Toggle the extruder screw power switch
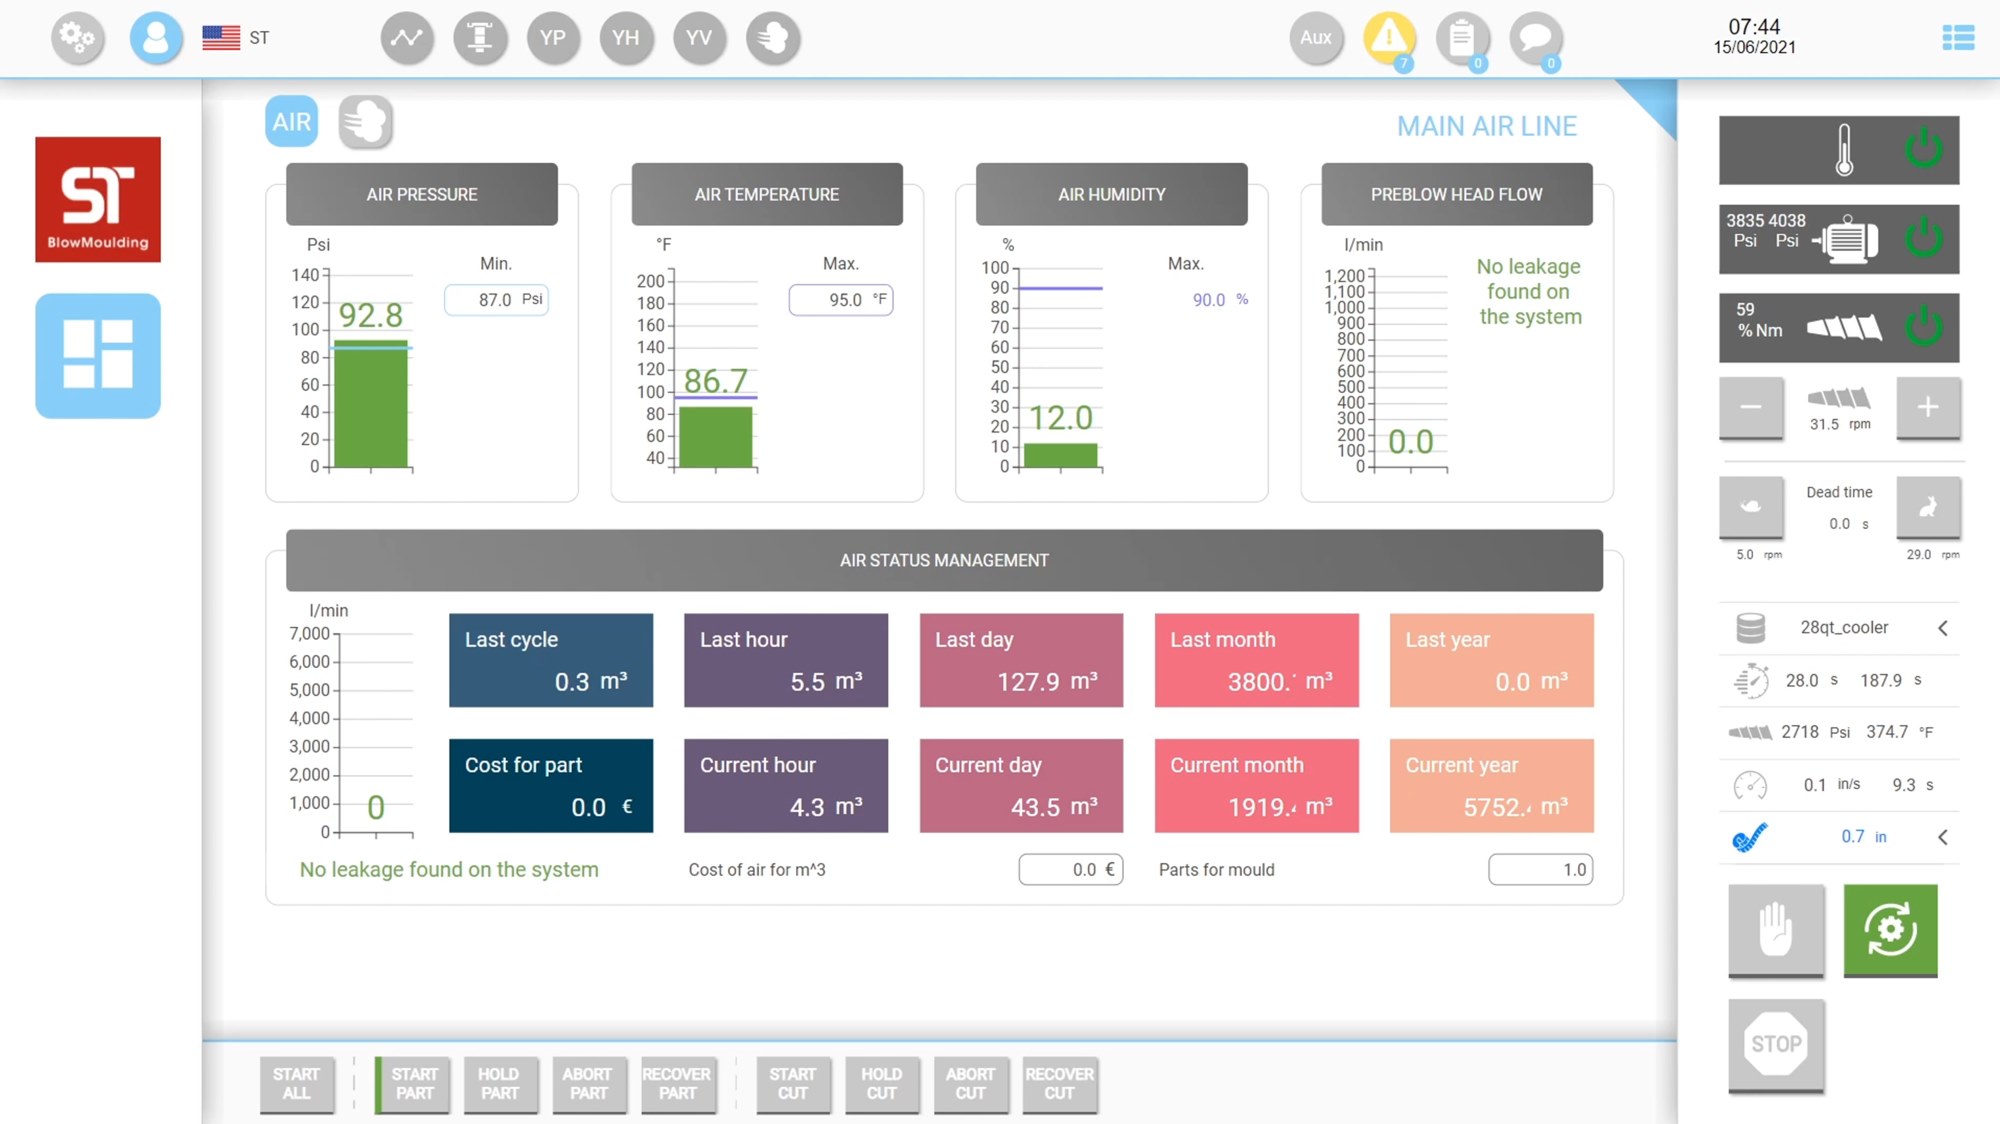The height and width of the screenshot is (1124, 2000). [x=1923, y=327]
